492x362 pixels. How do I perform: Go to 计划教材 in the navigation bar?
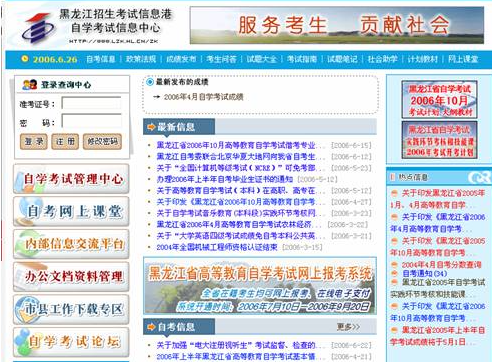click(423, 59)
